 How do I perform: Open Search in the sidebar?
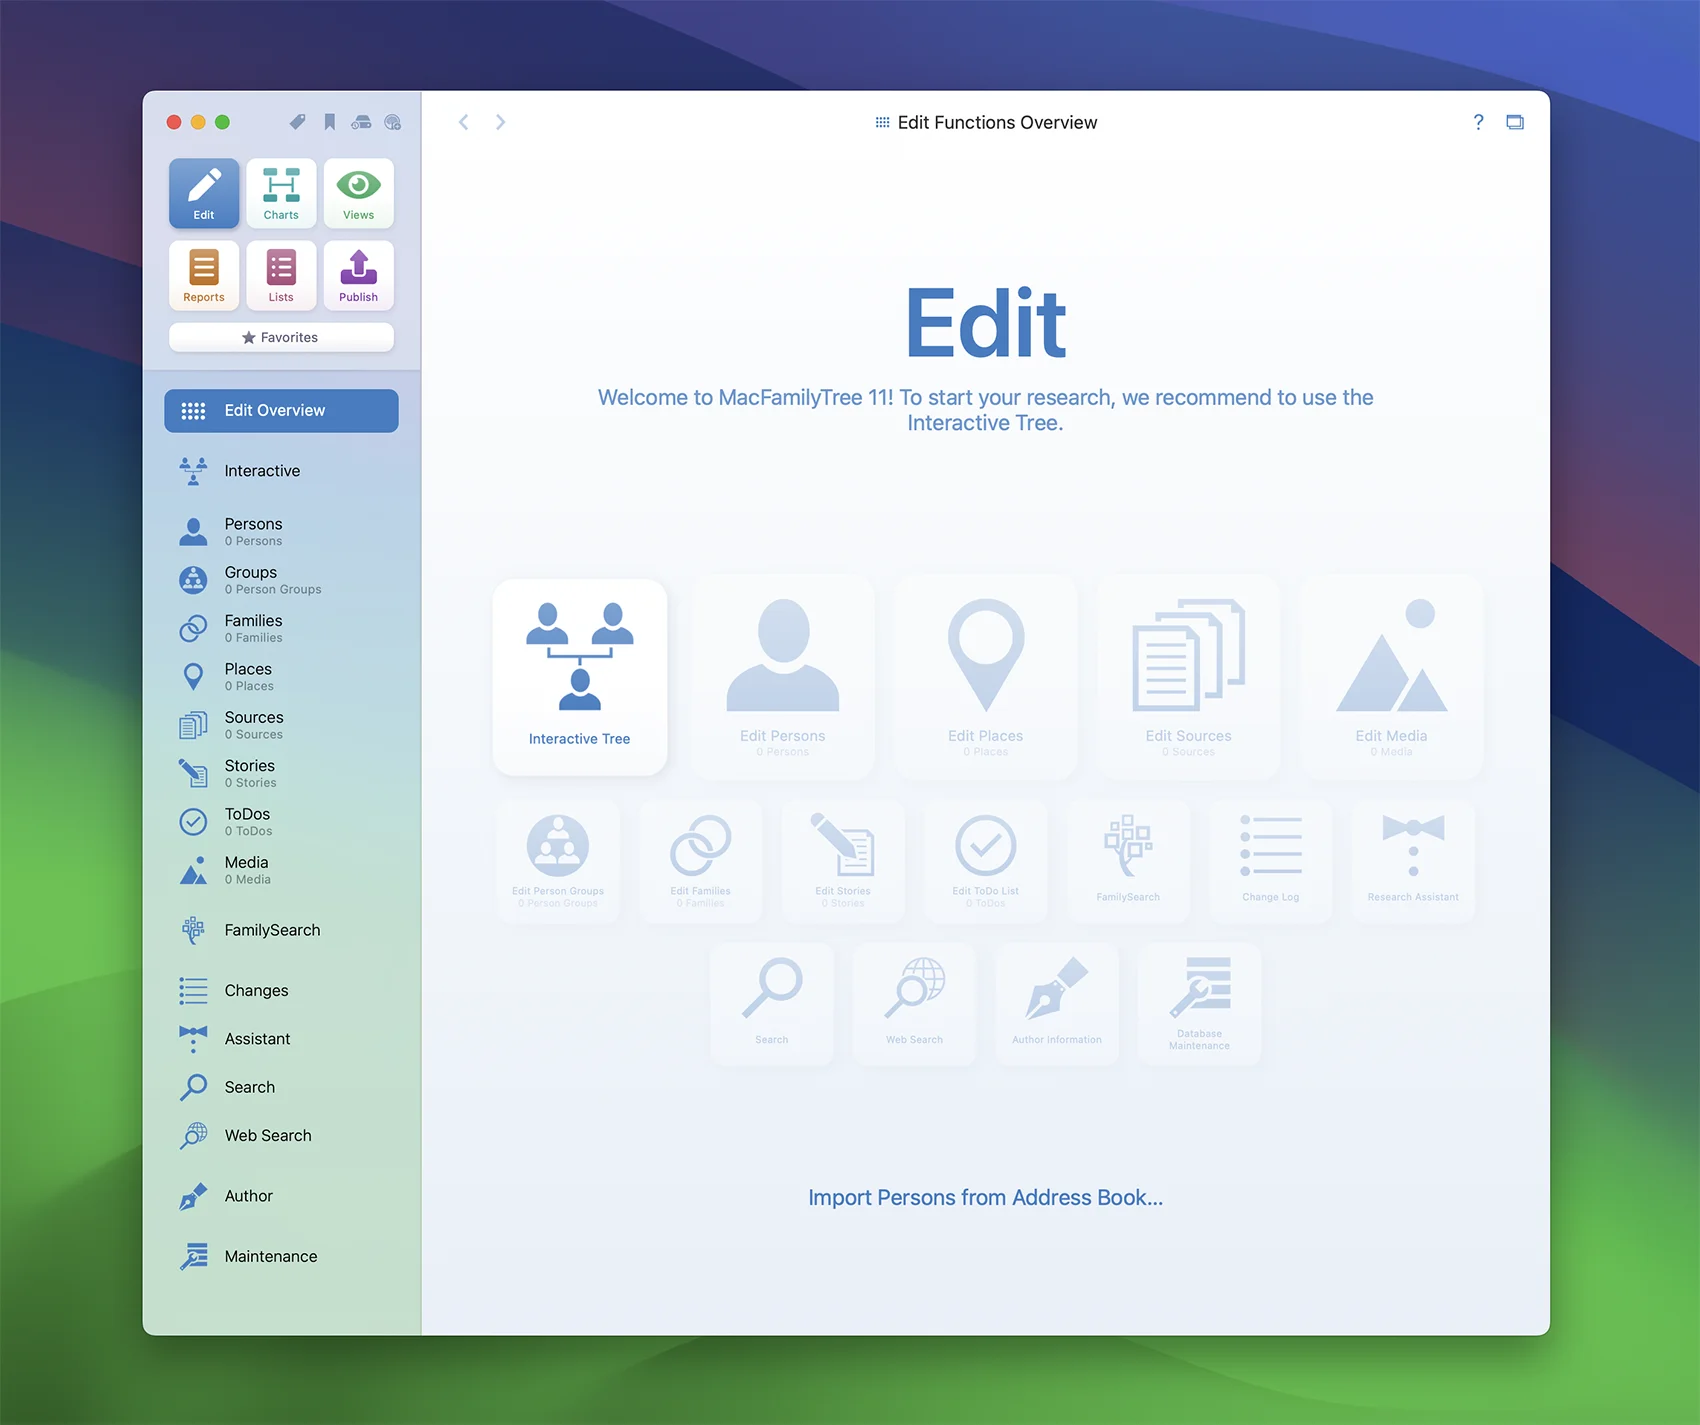281,1087
